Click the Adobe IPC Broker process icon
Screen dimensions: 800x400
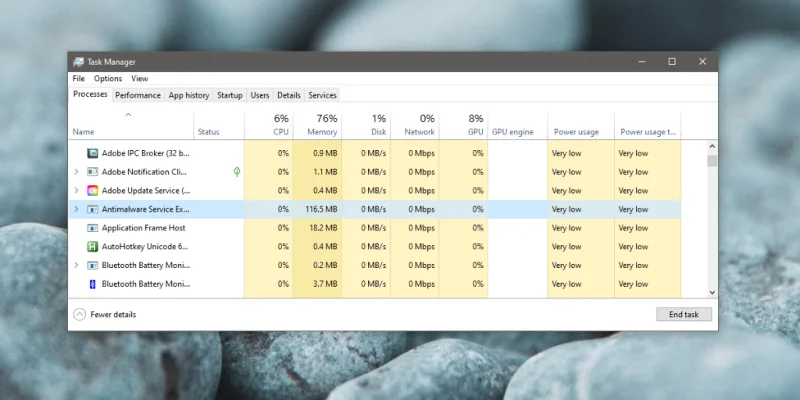92,153
